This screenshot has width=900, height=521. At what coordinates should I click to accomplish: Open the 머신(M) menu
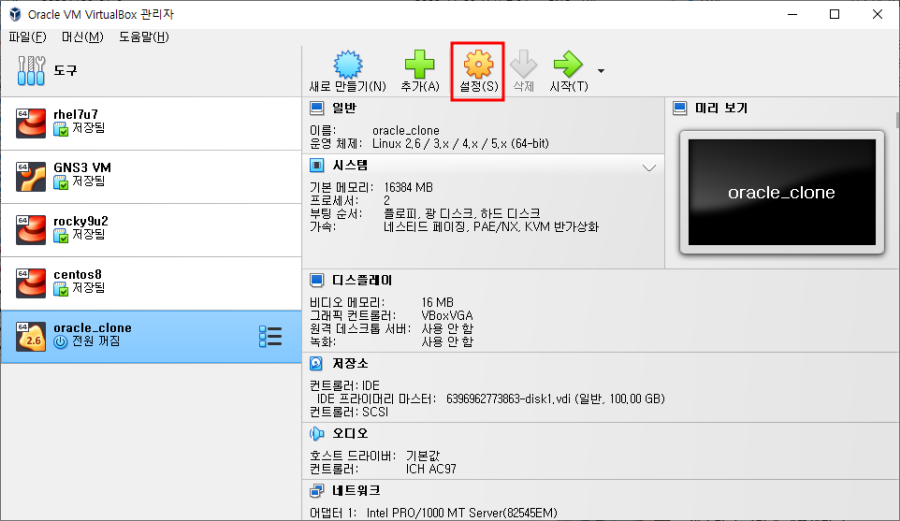83,37
